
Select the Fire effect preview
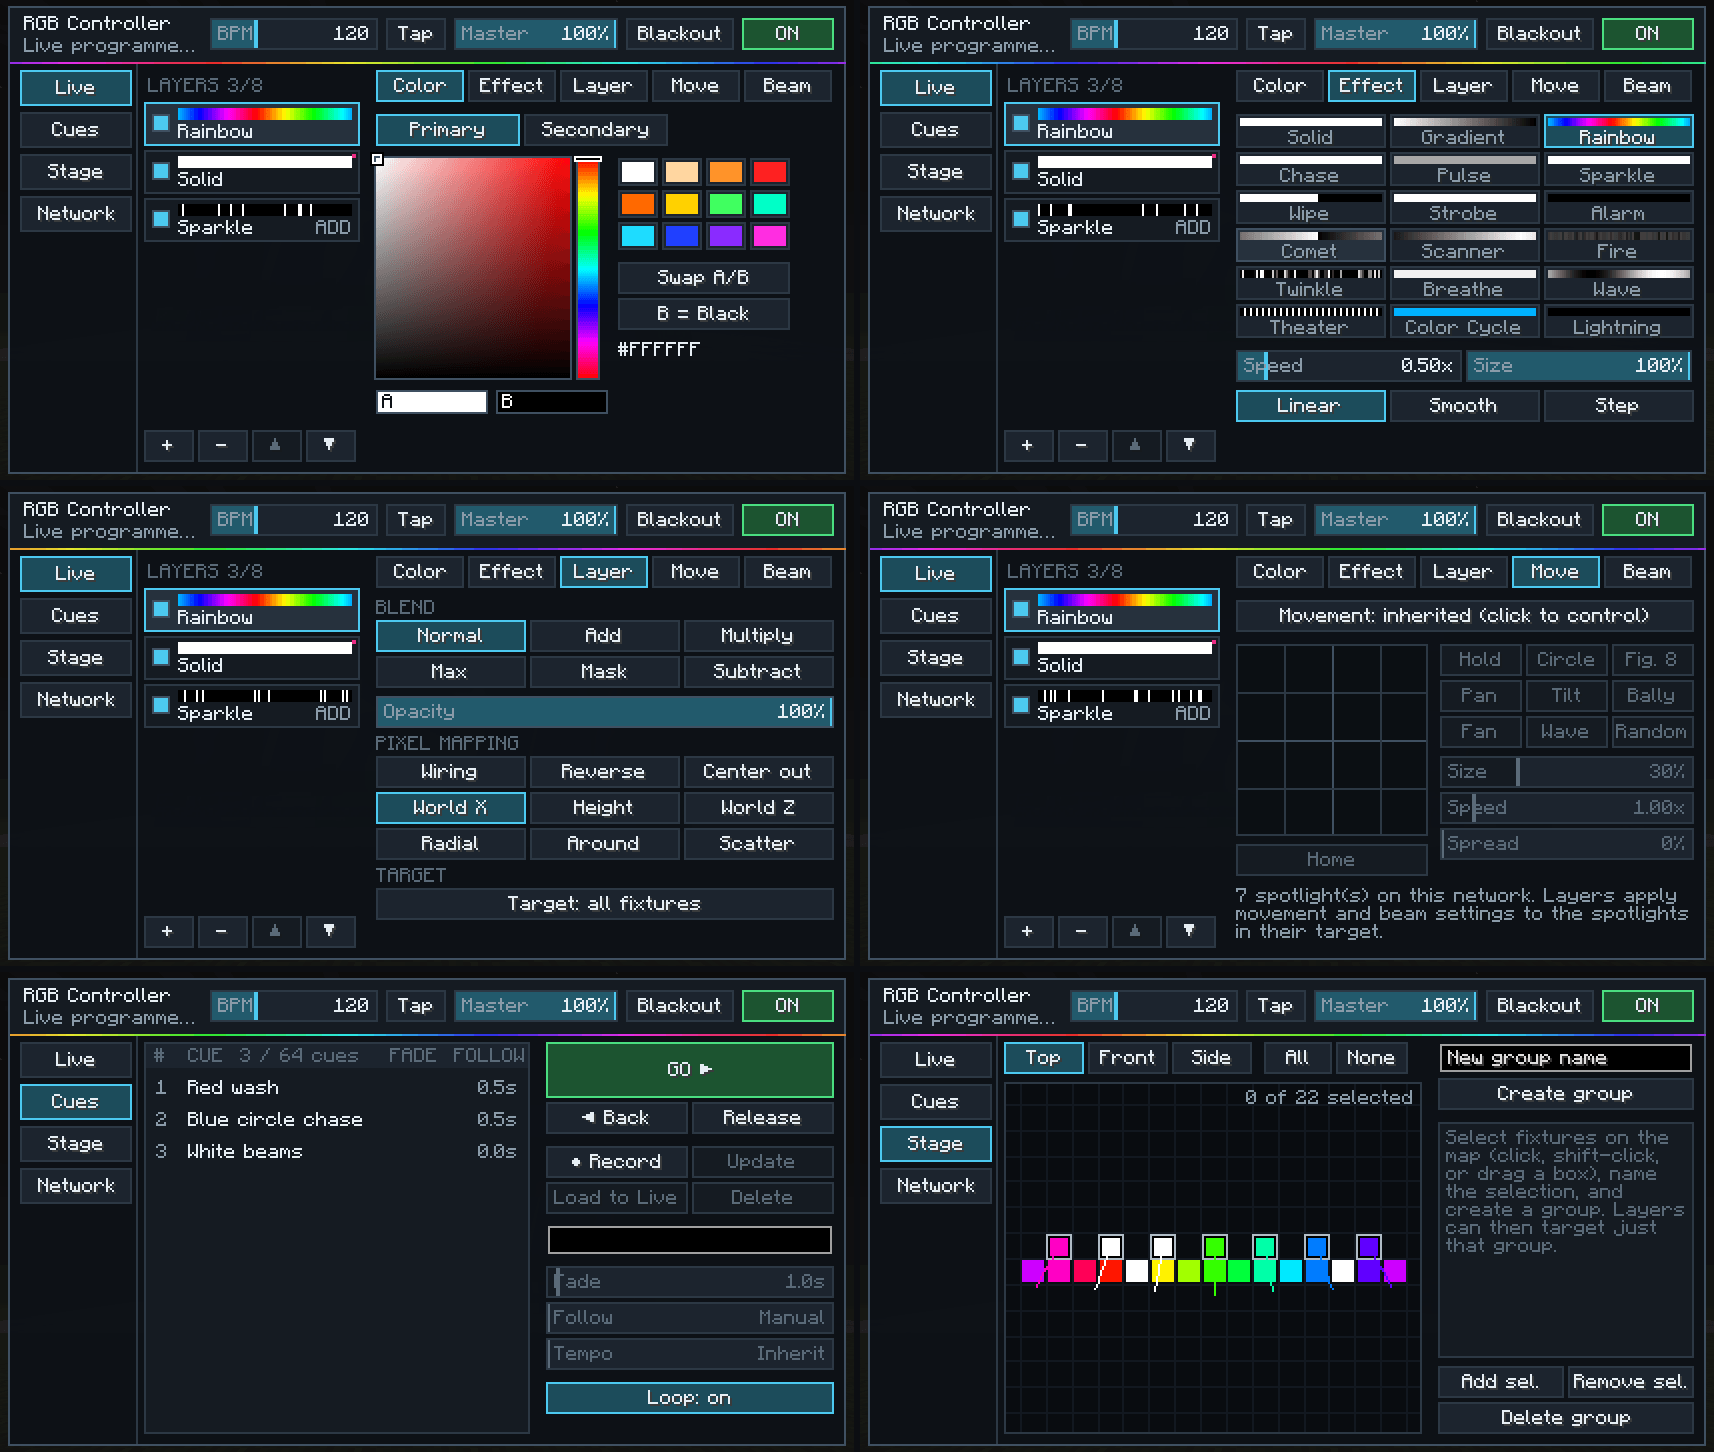tap(1618, 244)
